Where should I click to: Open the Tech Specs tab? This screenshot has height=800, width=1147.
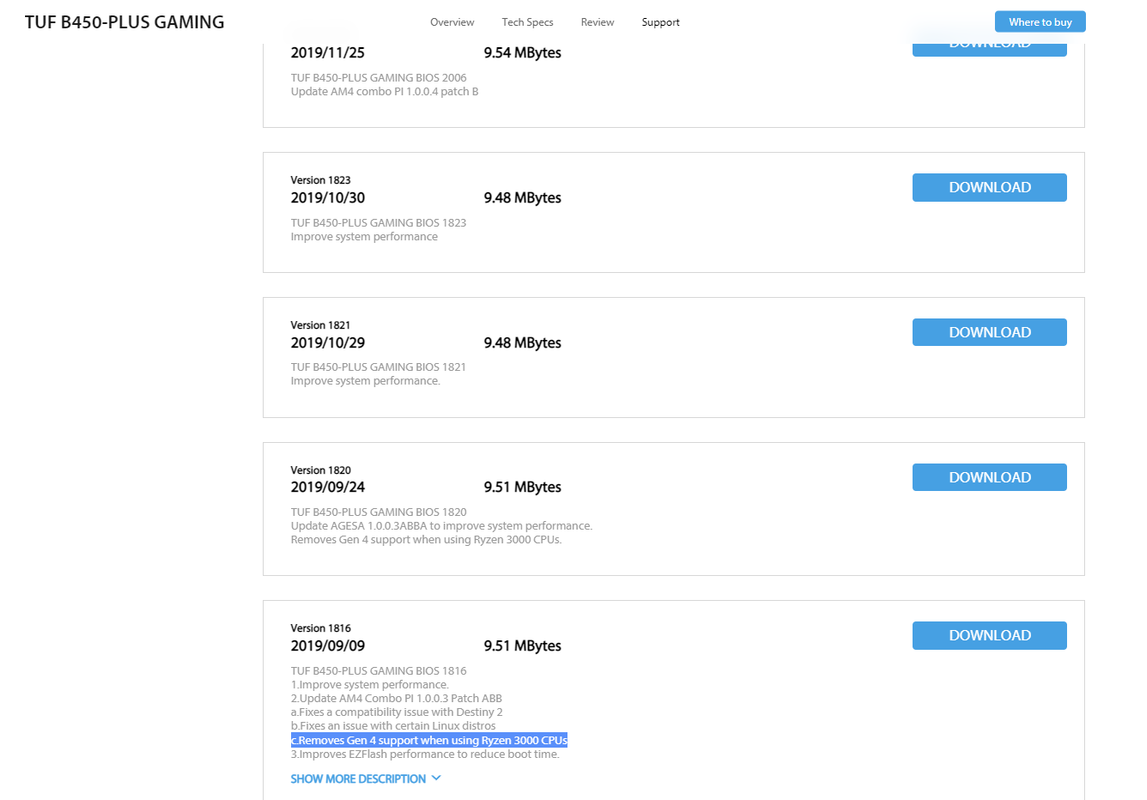[x=527, y=22]
